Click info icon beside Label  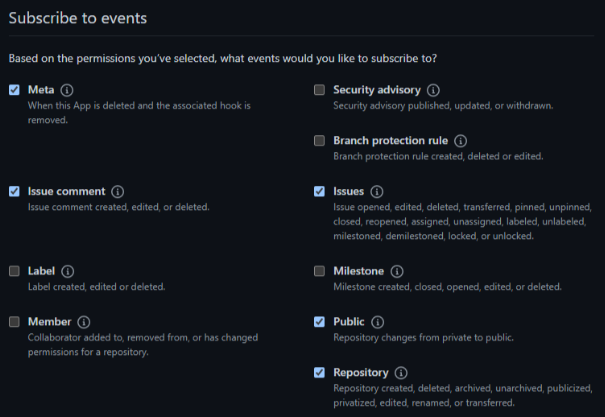click(67, 271)
